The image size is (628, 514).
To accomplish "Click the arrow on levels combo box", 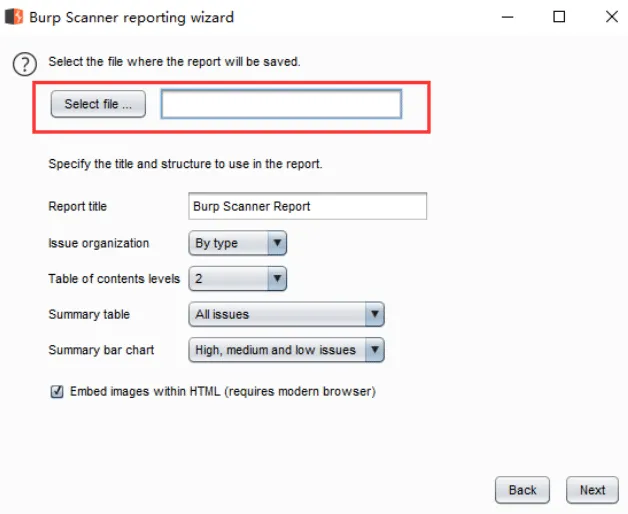I will [277, 279].
